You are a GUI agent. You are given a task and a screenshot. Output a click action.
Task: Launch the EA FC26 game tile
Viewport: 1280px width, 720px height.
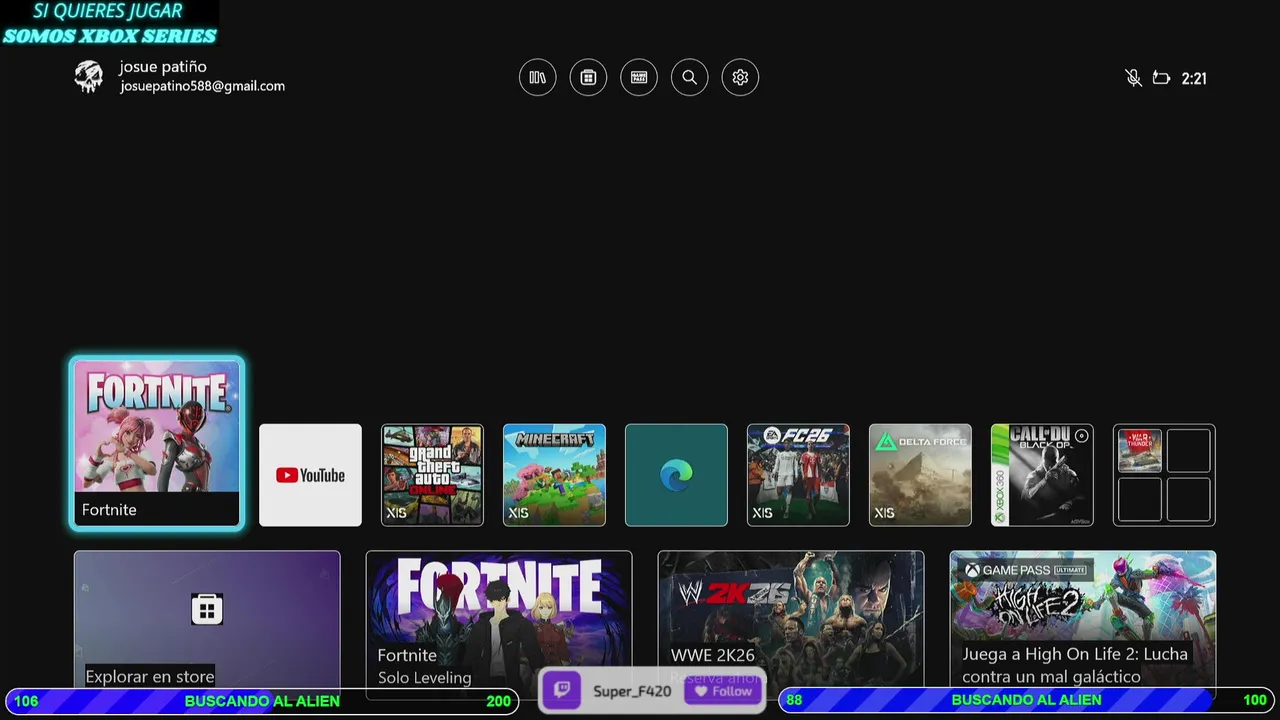click(x=798, y=475)
